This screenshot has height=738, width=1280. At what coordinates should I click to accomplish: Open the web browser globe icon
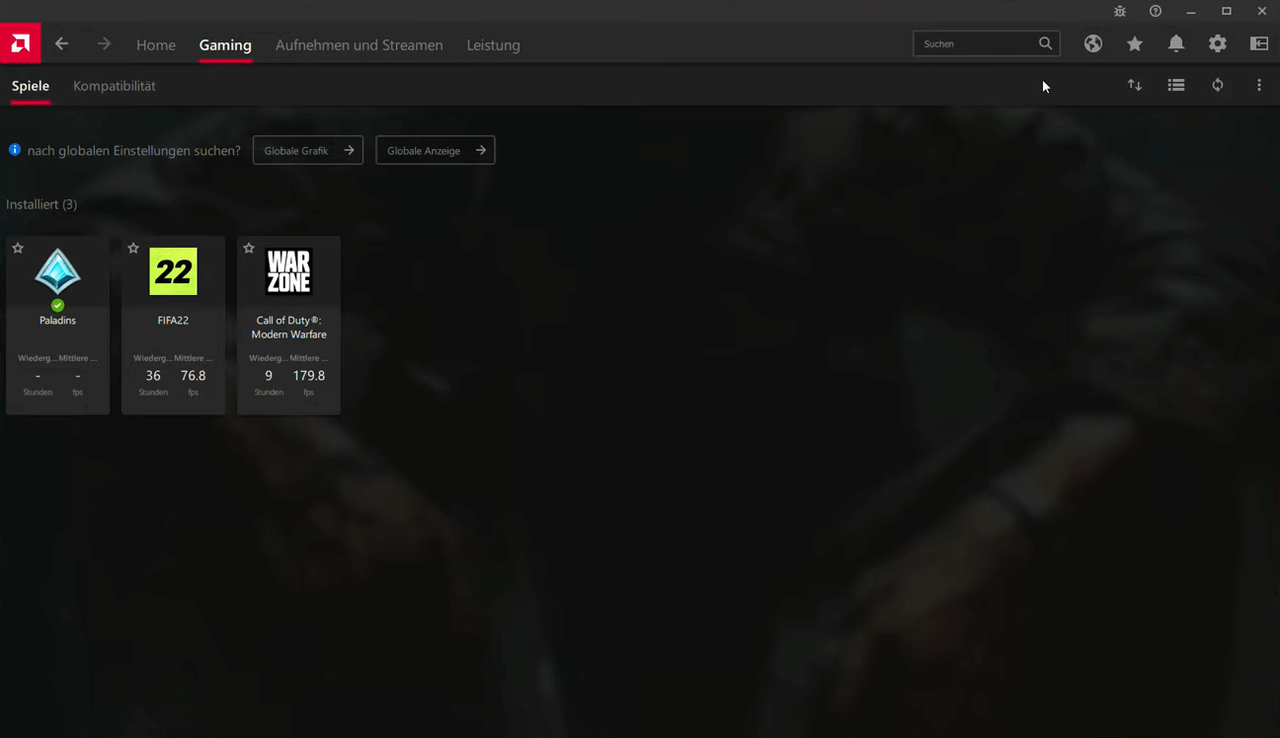(1093, 44)
